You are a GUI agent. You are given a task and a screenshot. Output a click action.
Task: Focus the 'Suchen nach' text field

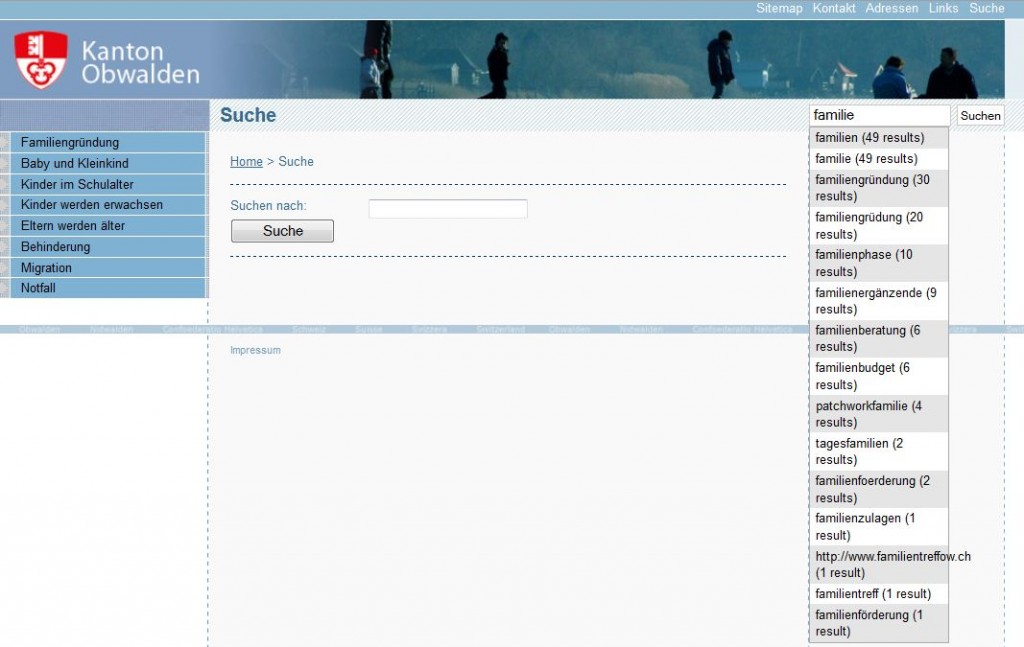click(447, 209)
